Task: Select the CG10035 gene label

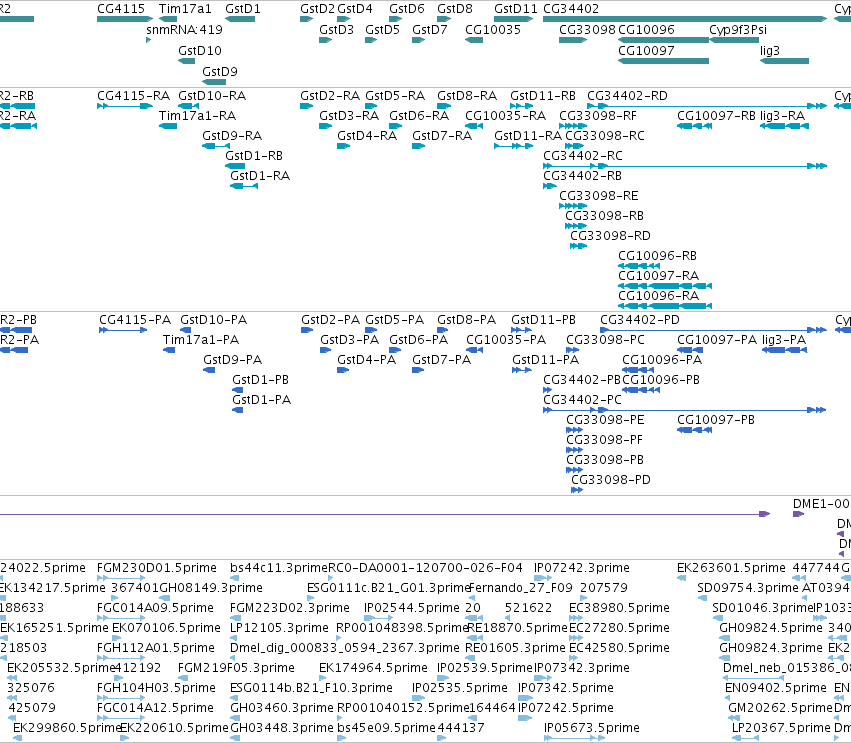Action: (493, 30)
